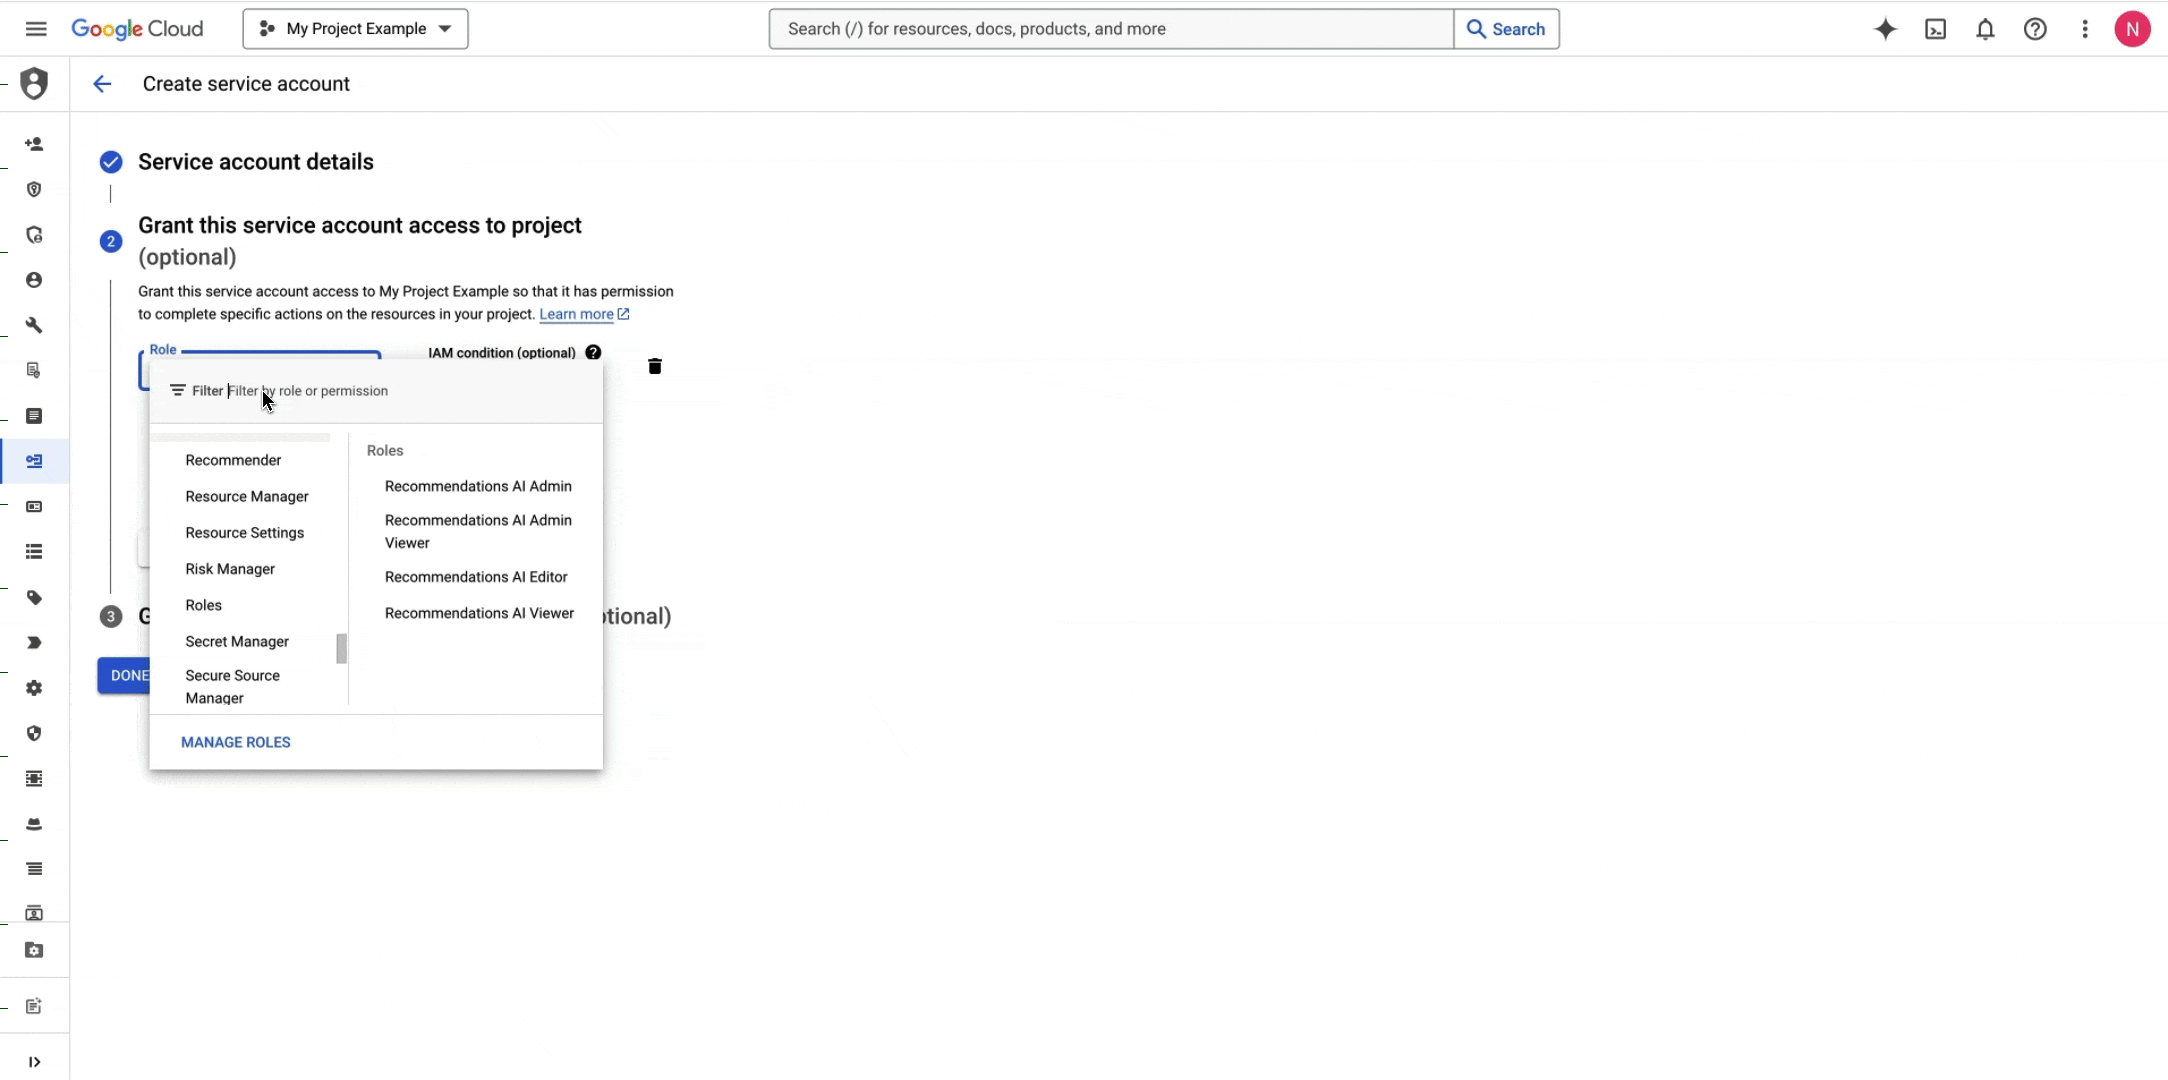
Task: Choose Recommendations AI Editor role
Action: coord(476,577)
